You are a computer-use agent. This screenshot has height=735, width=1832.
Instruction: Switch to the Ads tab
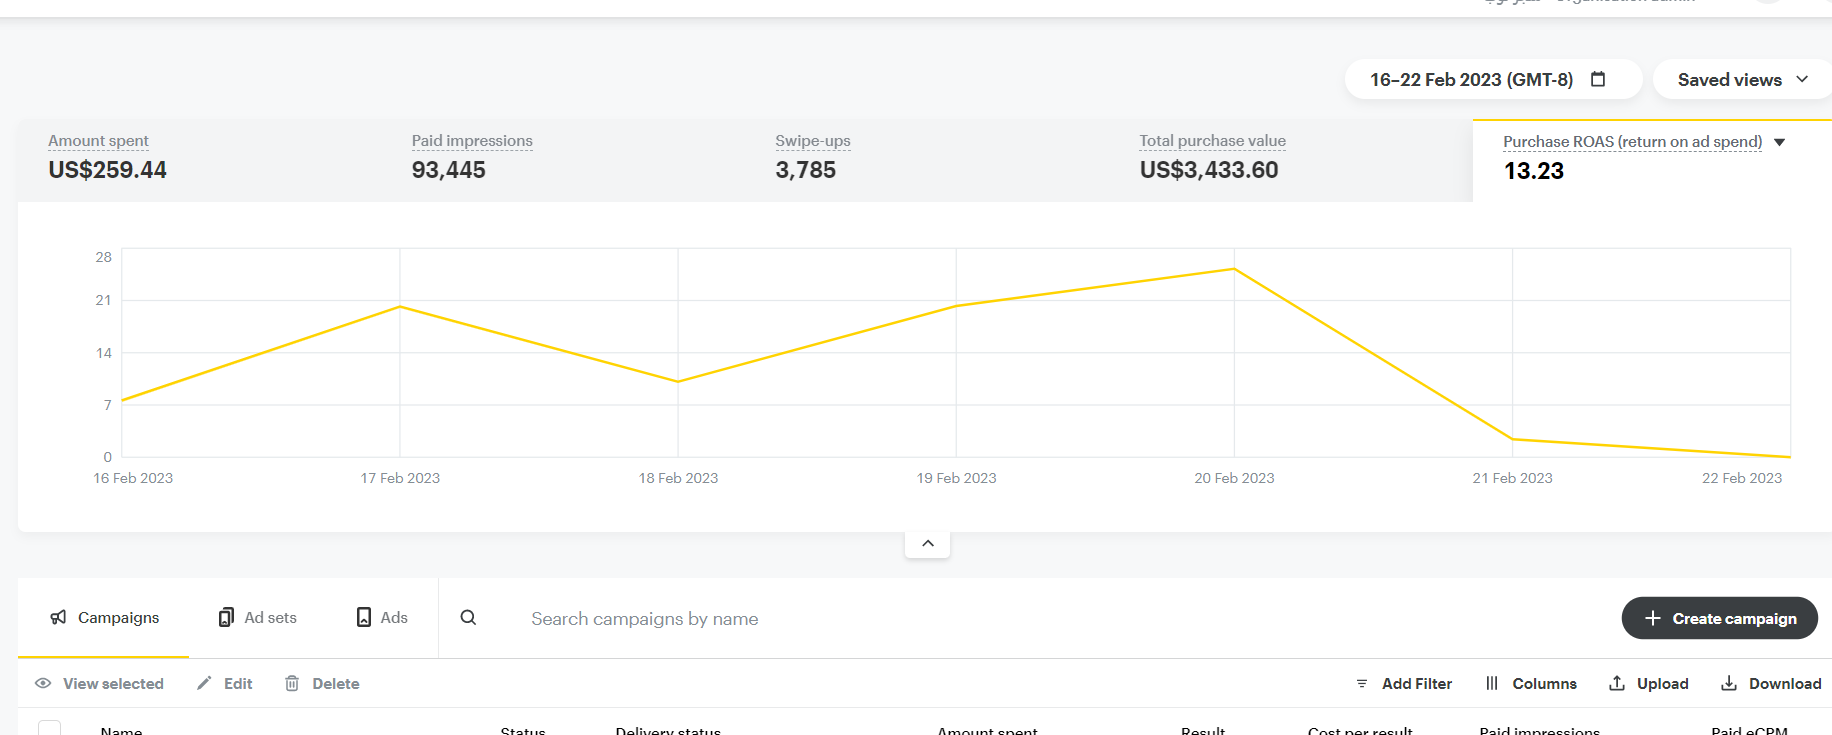(382, 618)
